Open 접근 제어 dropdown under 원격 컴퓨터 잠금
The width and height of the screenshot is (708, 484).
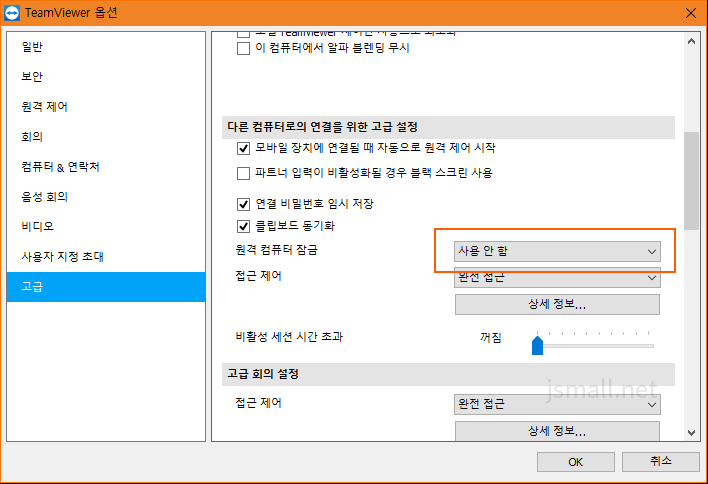pyautogui.click(x=557, y=278)
